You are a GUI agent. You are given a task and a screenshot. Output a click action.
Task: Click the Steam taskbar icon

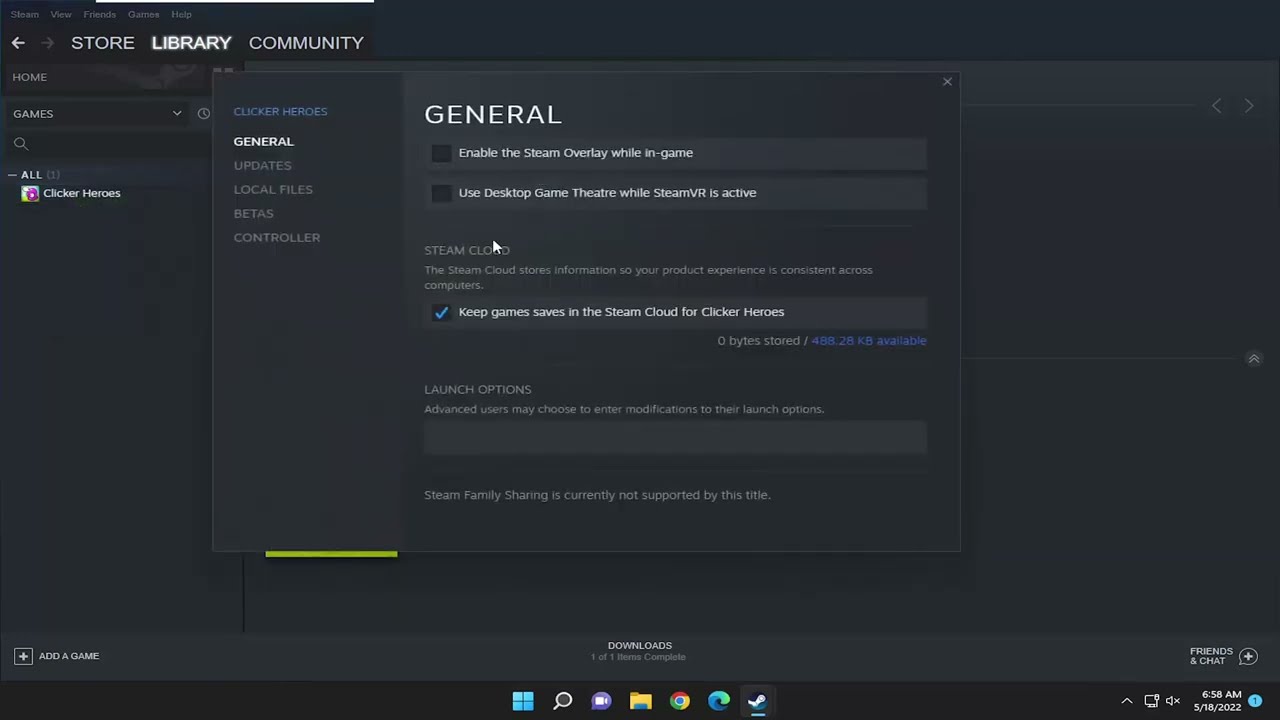pos(757,701)
